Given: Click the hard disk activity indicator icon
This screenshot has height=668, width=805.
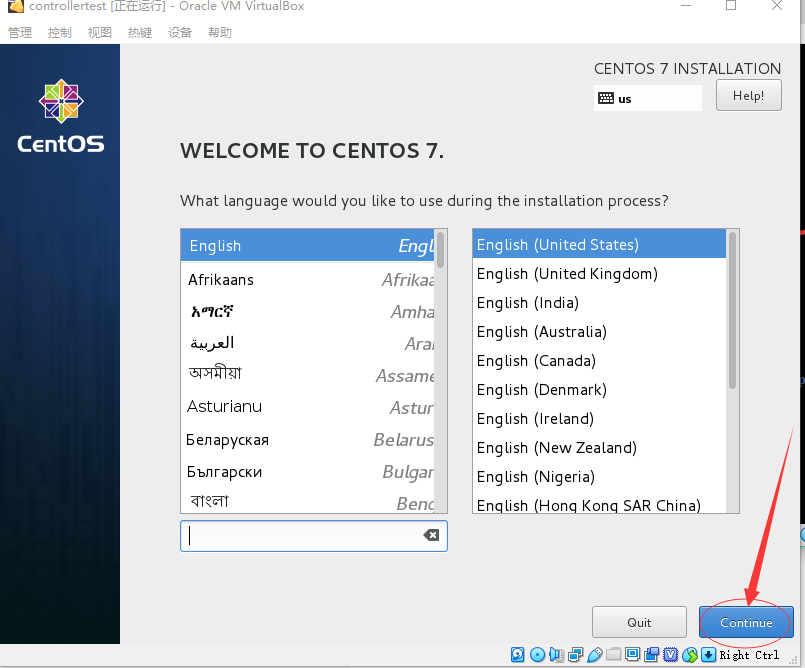Looking at the screenshot, I should click(x=518, y=655).
